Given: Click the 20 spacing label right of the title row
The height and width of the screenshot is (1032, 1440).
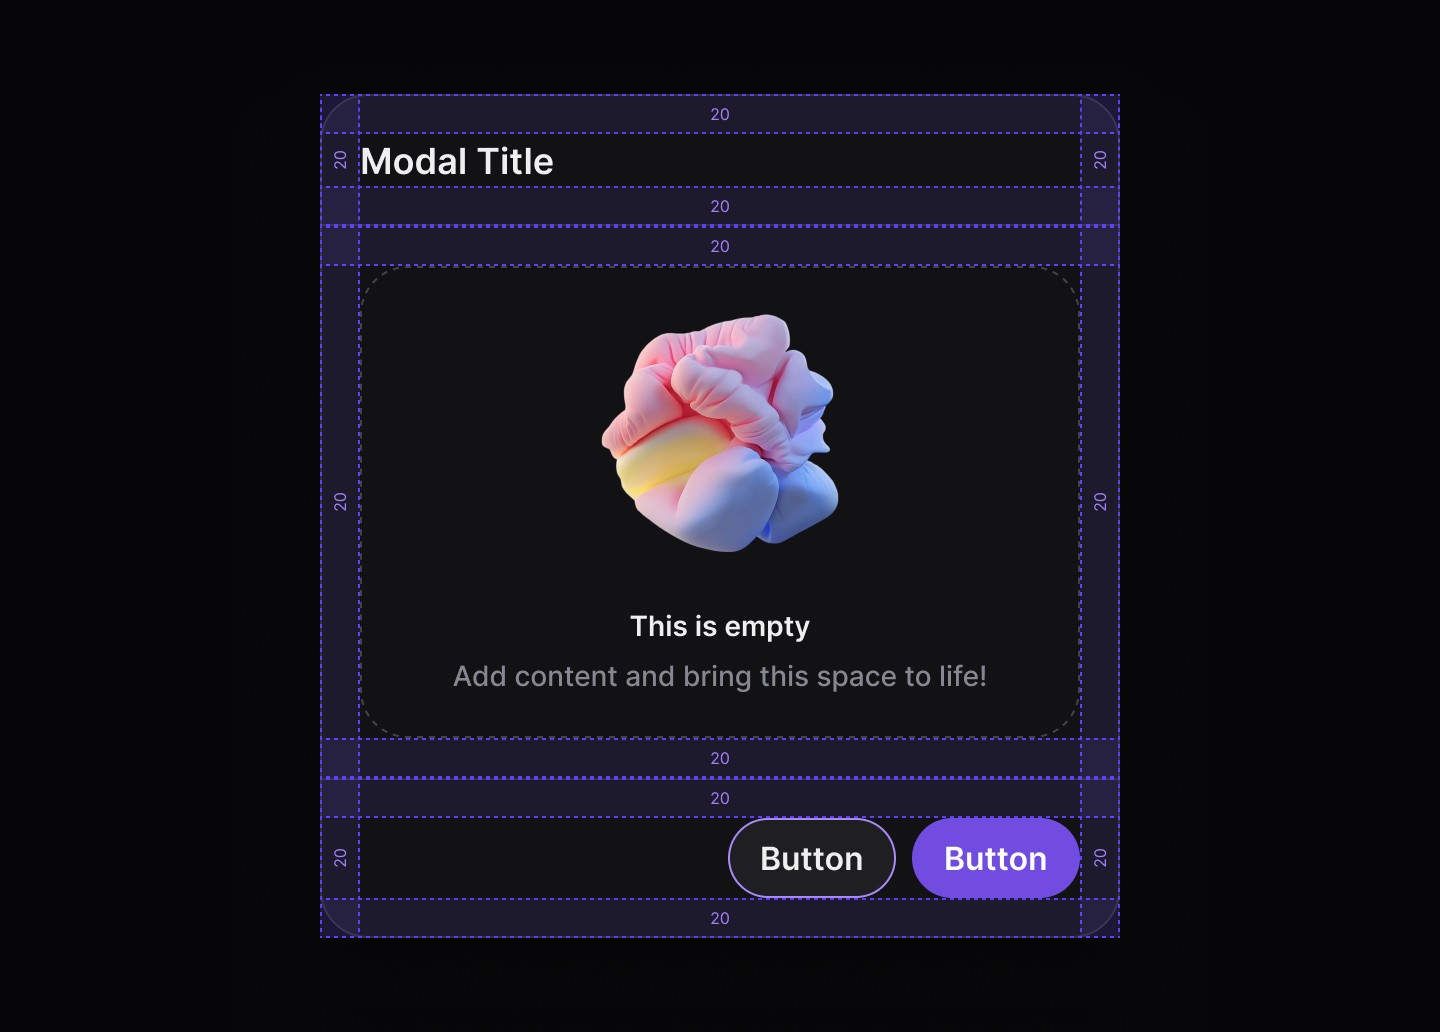Looking at the screenshot, I should click(x=1100, y=160).
